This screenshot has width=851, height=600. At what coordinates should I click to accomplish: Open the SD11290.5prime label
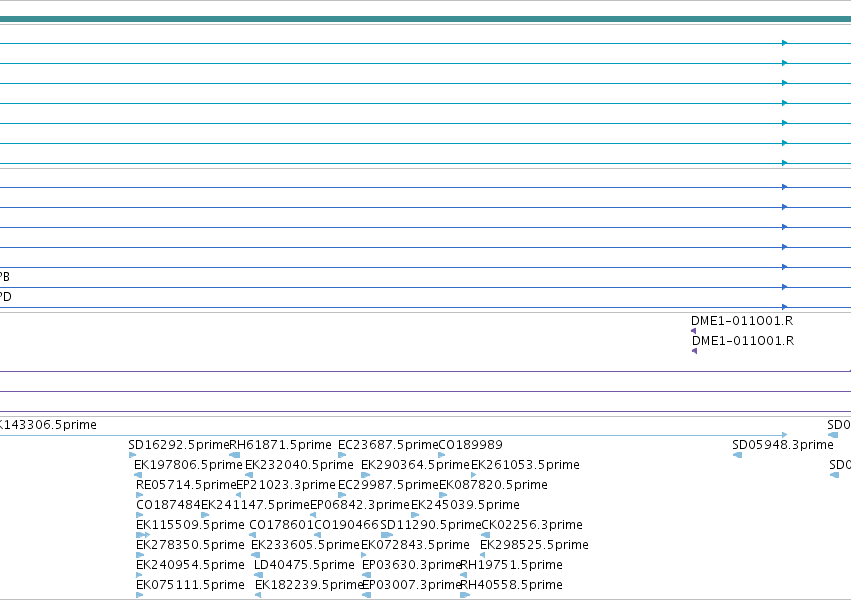tap(431, 525)
